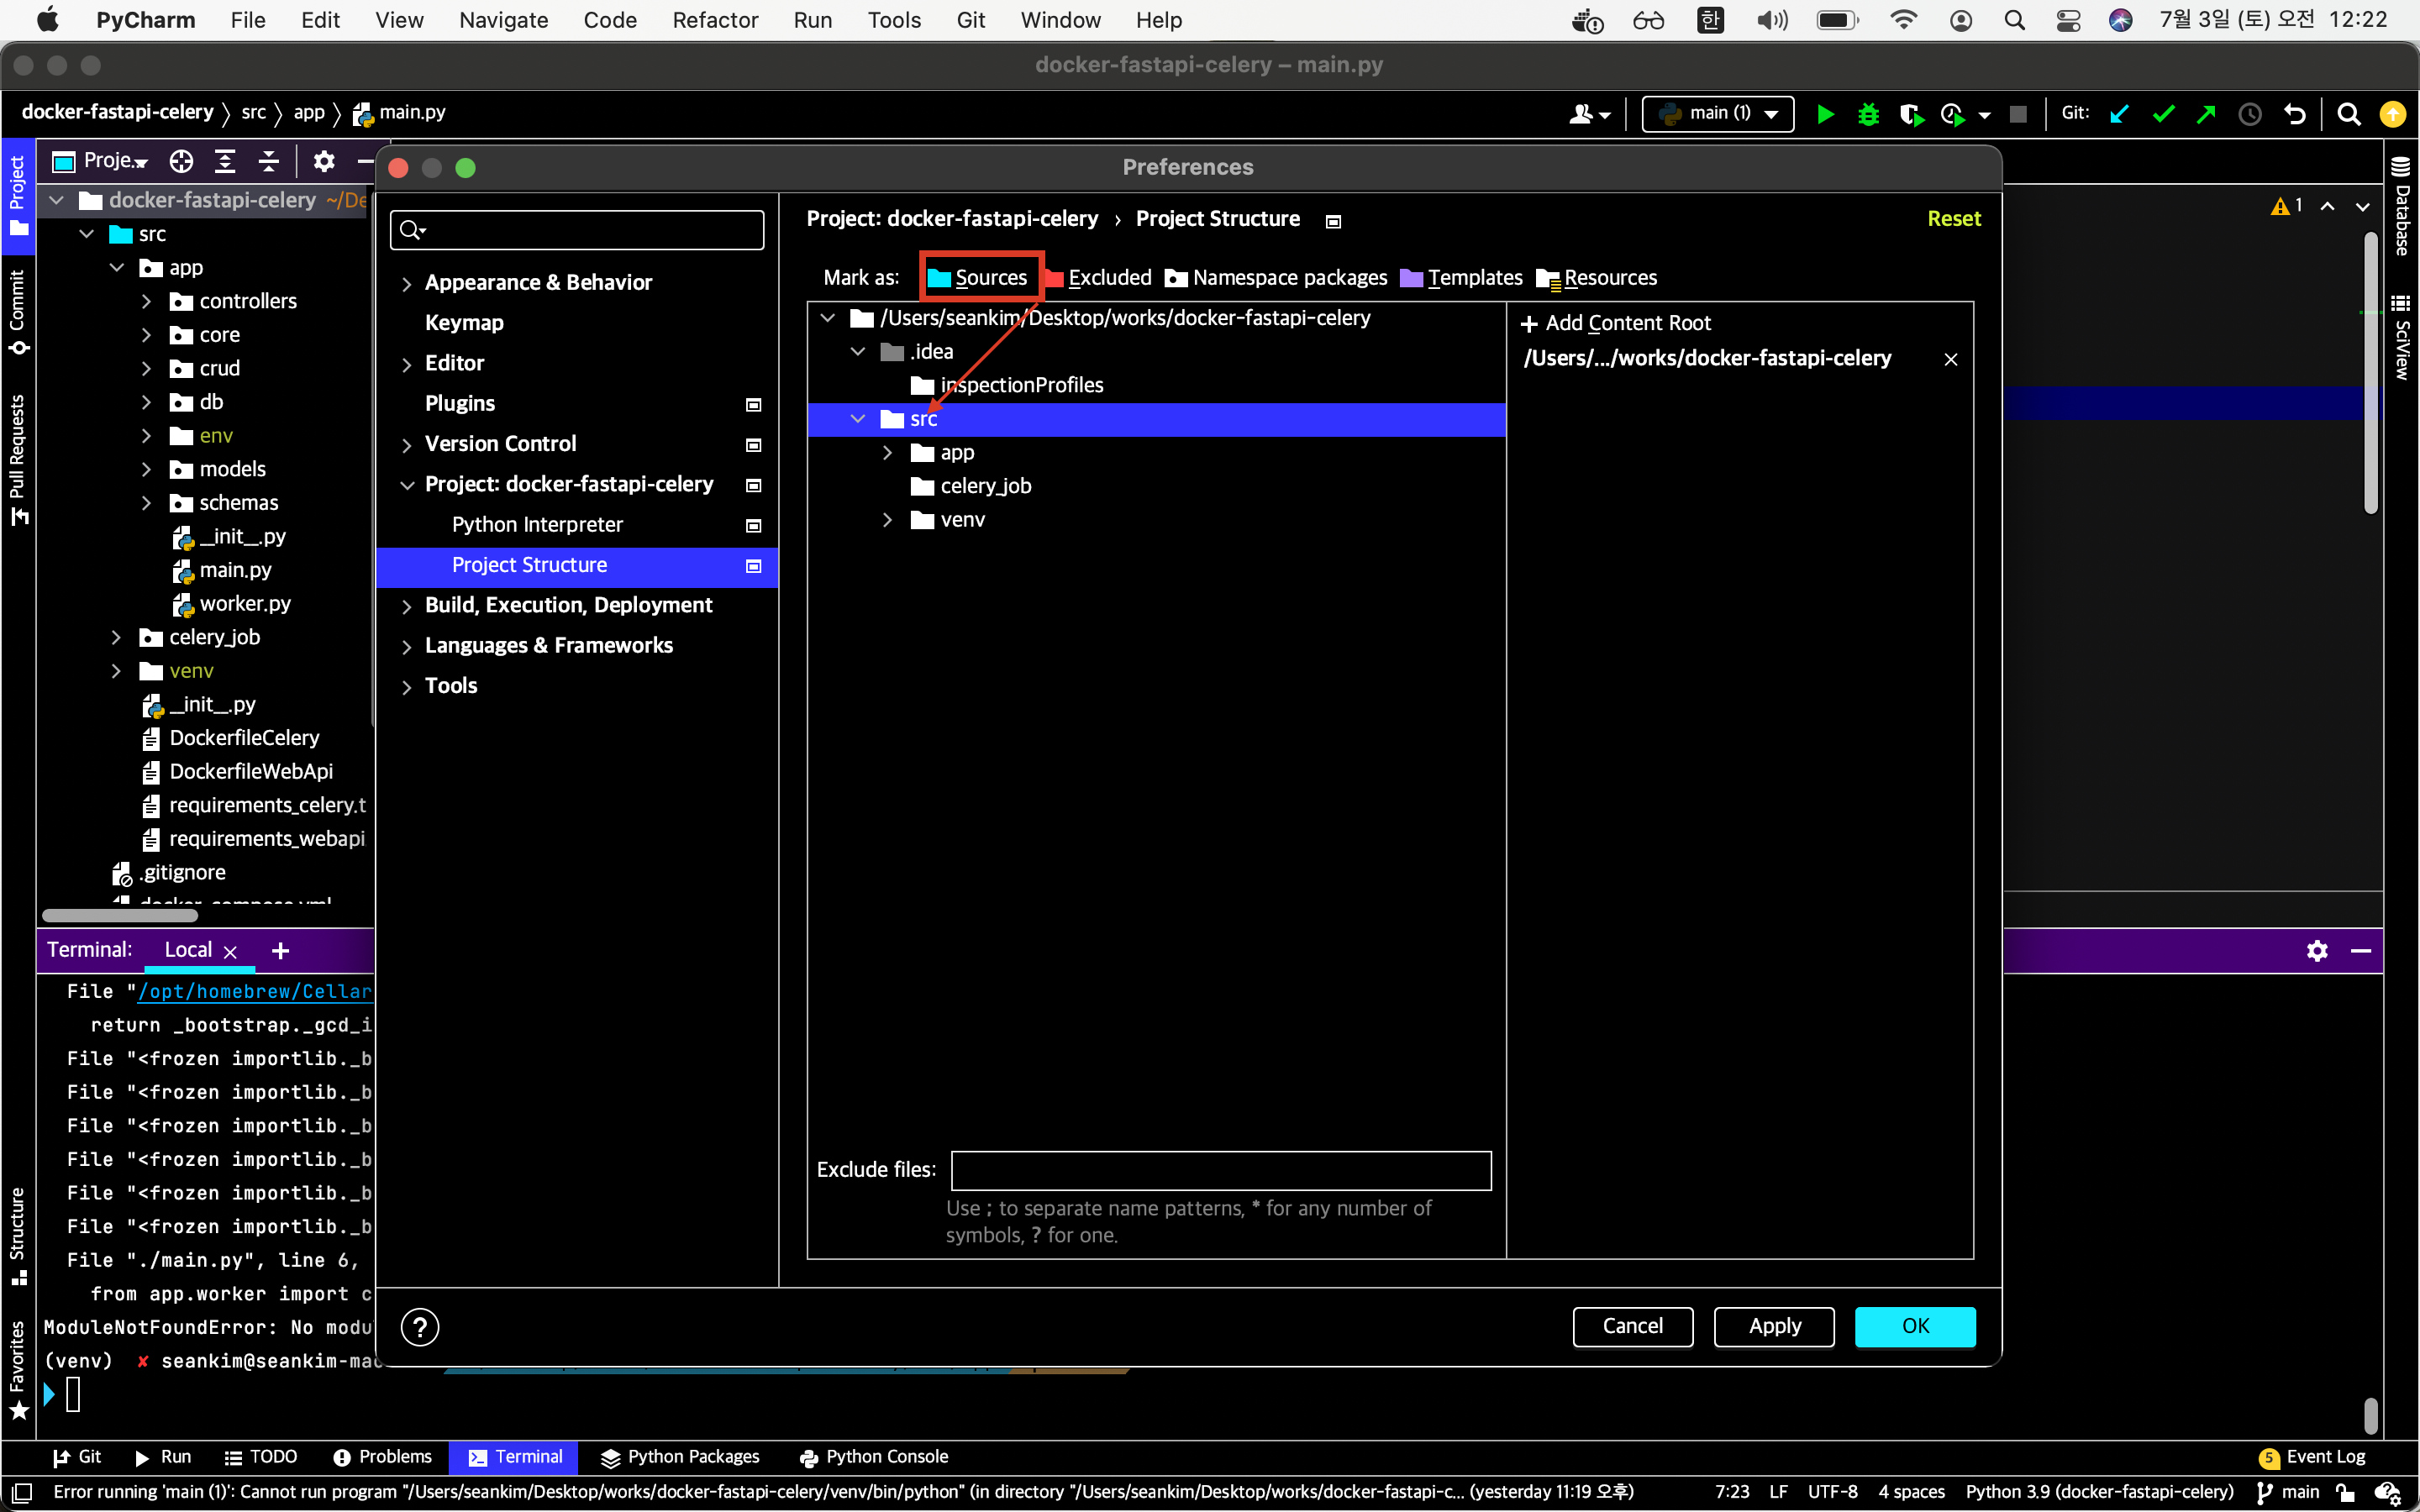Mark folder as Templates
This screenshot has width=2420, height=1512.
(1461, 278)
